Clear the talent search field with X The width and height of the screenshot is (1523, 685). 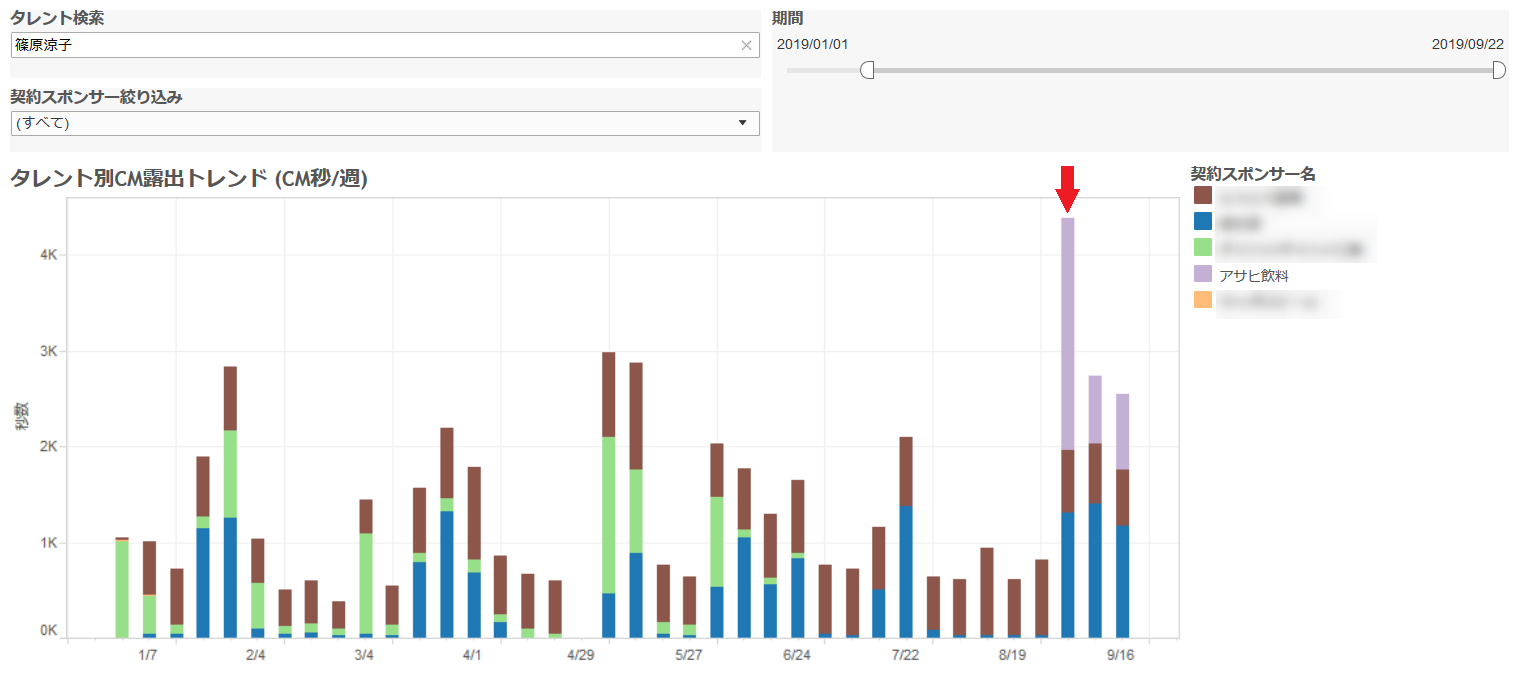pos(746,45)
